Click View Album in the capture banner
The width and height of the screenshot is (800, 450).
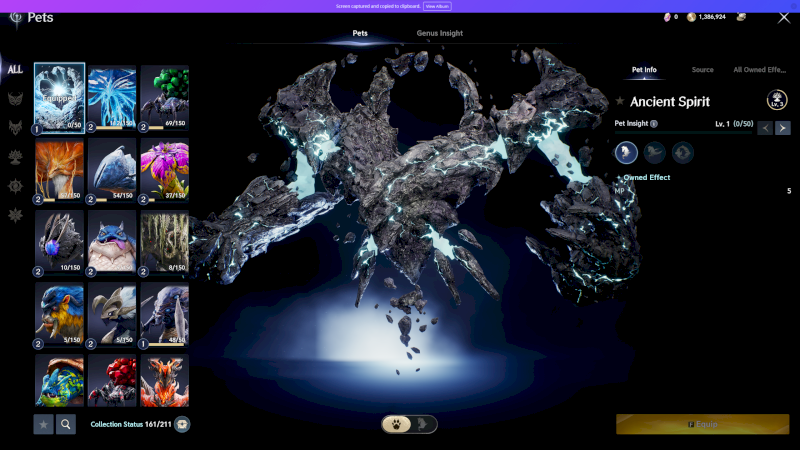437,6
